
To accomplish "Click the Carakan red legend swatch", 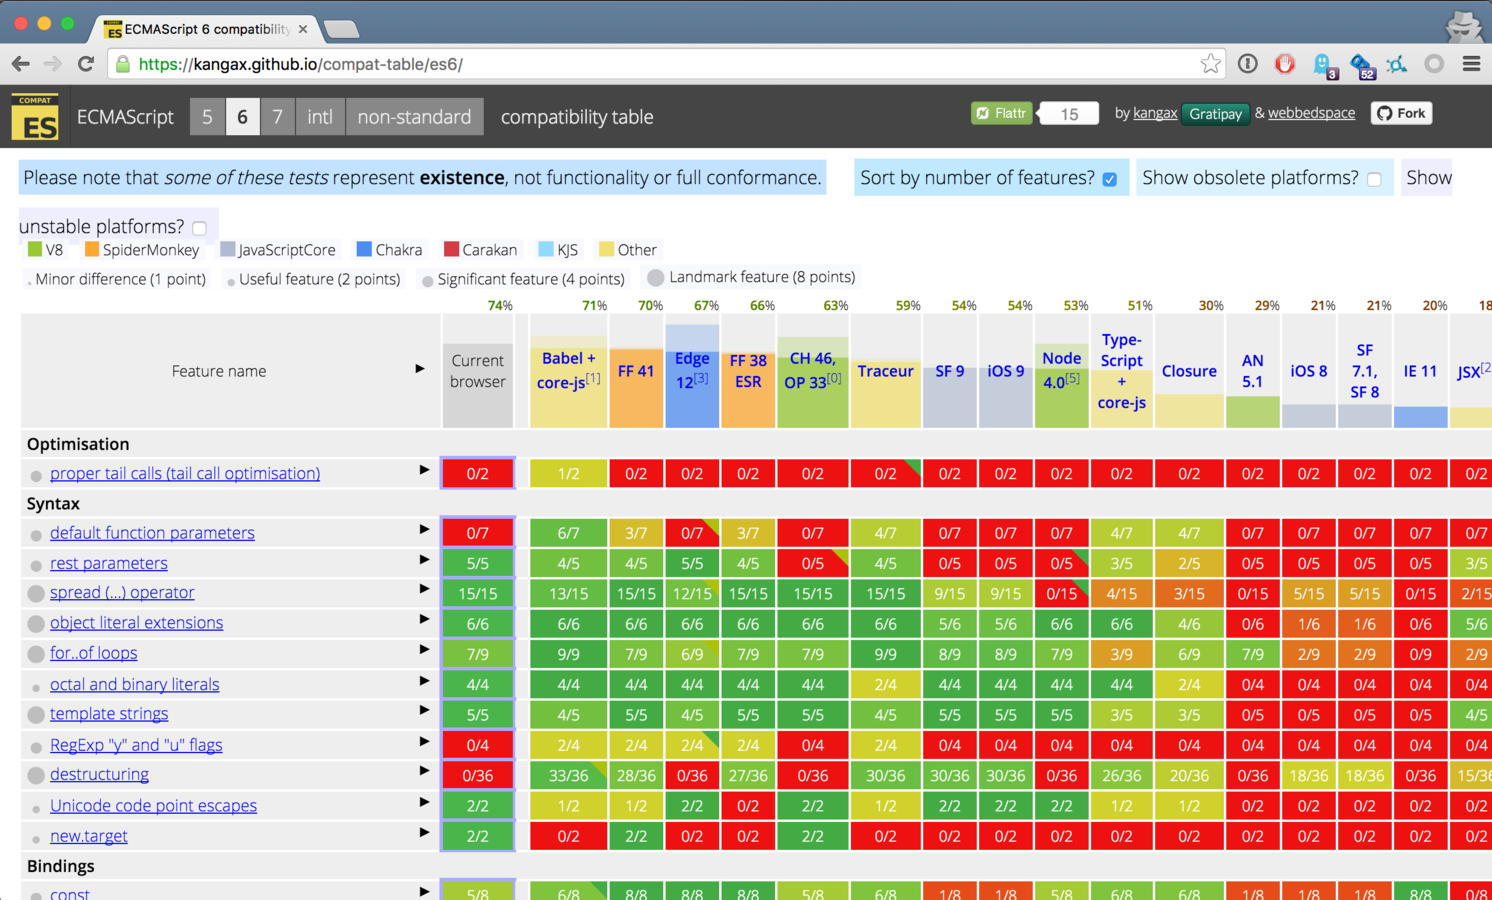I will (451, 249).
